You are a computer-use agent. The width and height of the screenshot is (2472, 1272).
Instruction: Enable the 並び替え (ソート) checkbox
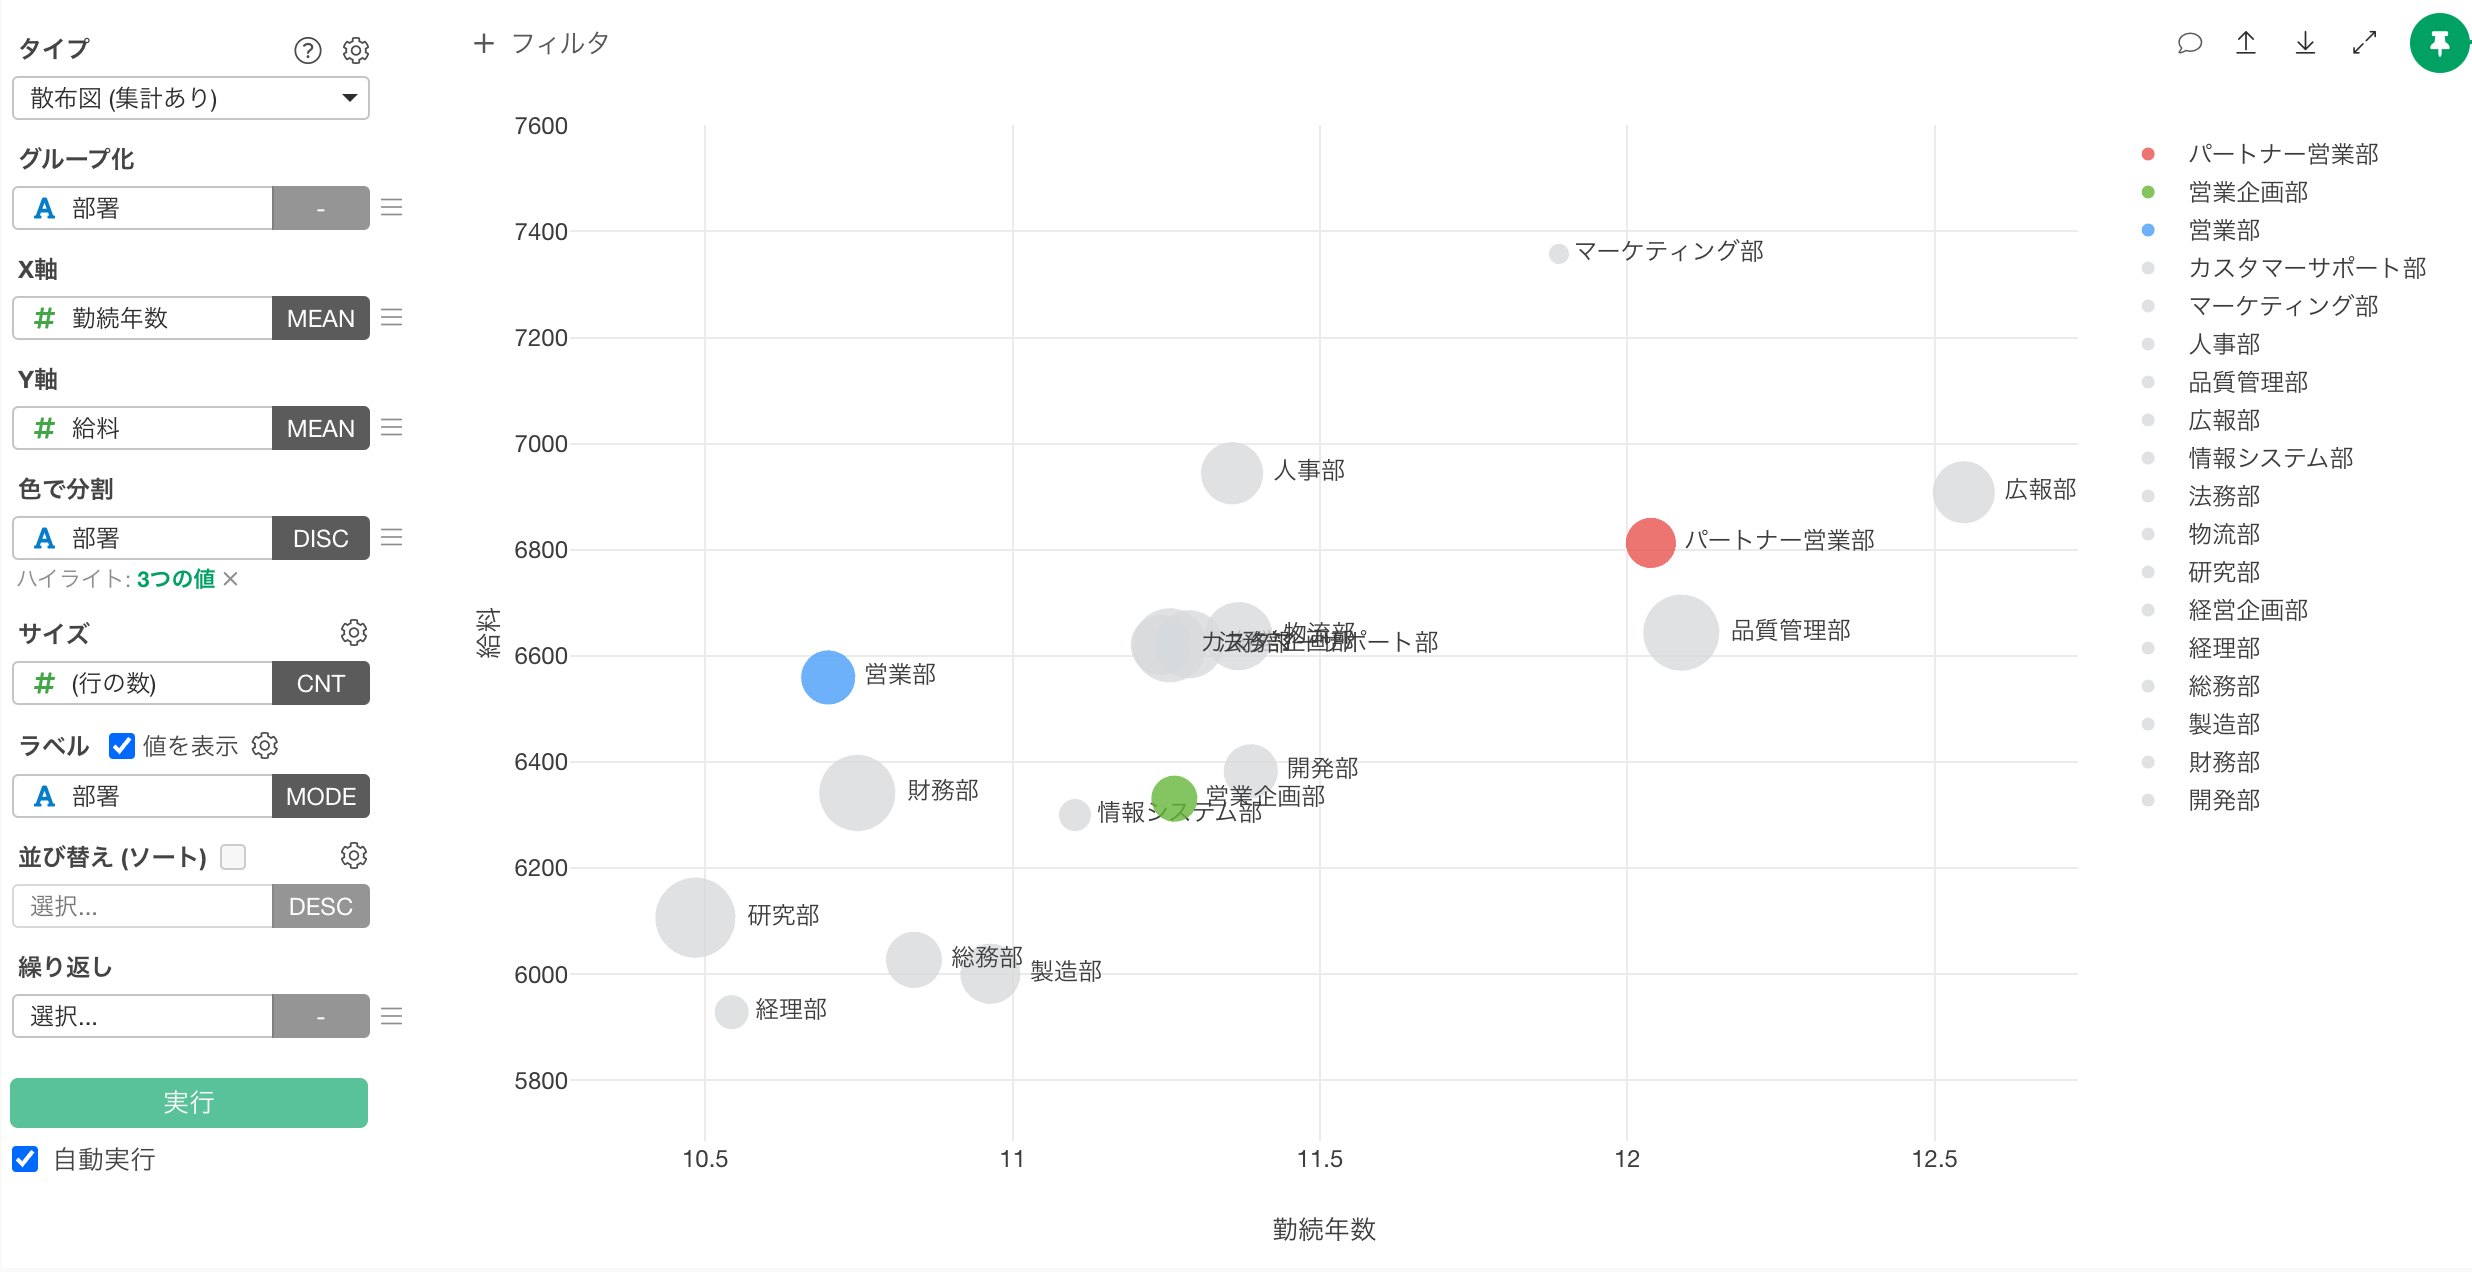(x=233, y=857)
